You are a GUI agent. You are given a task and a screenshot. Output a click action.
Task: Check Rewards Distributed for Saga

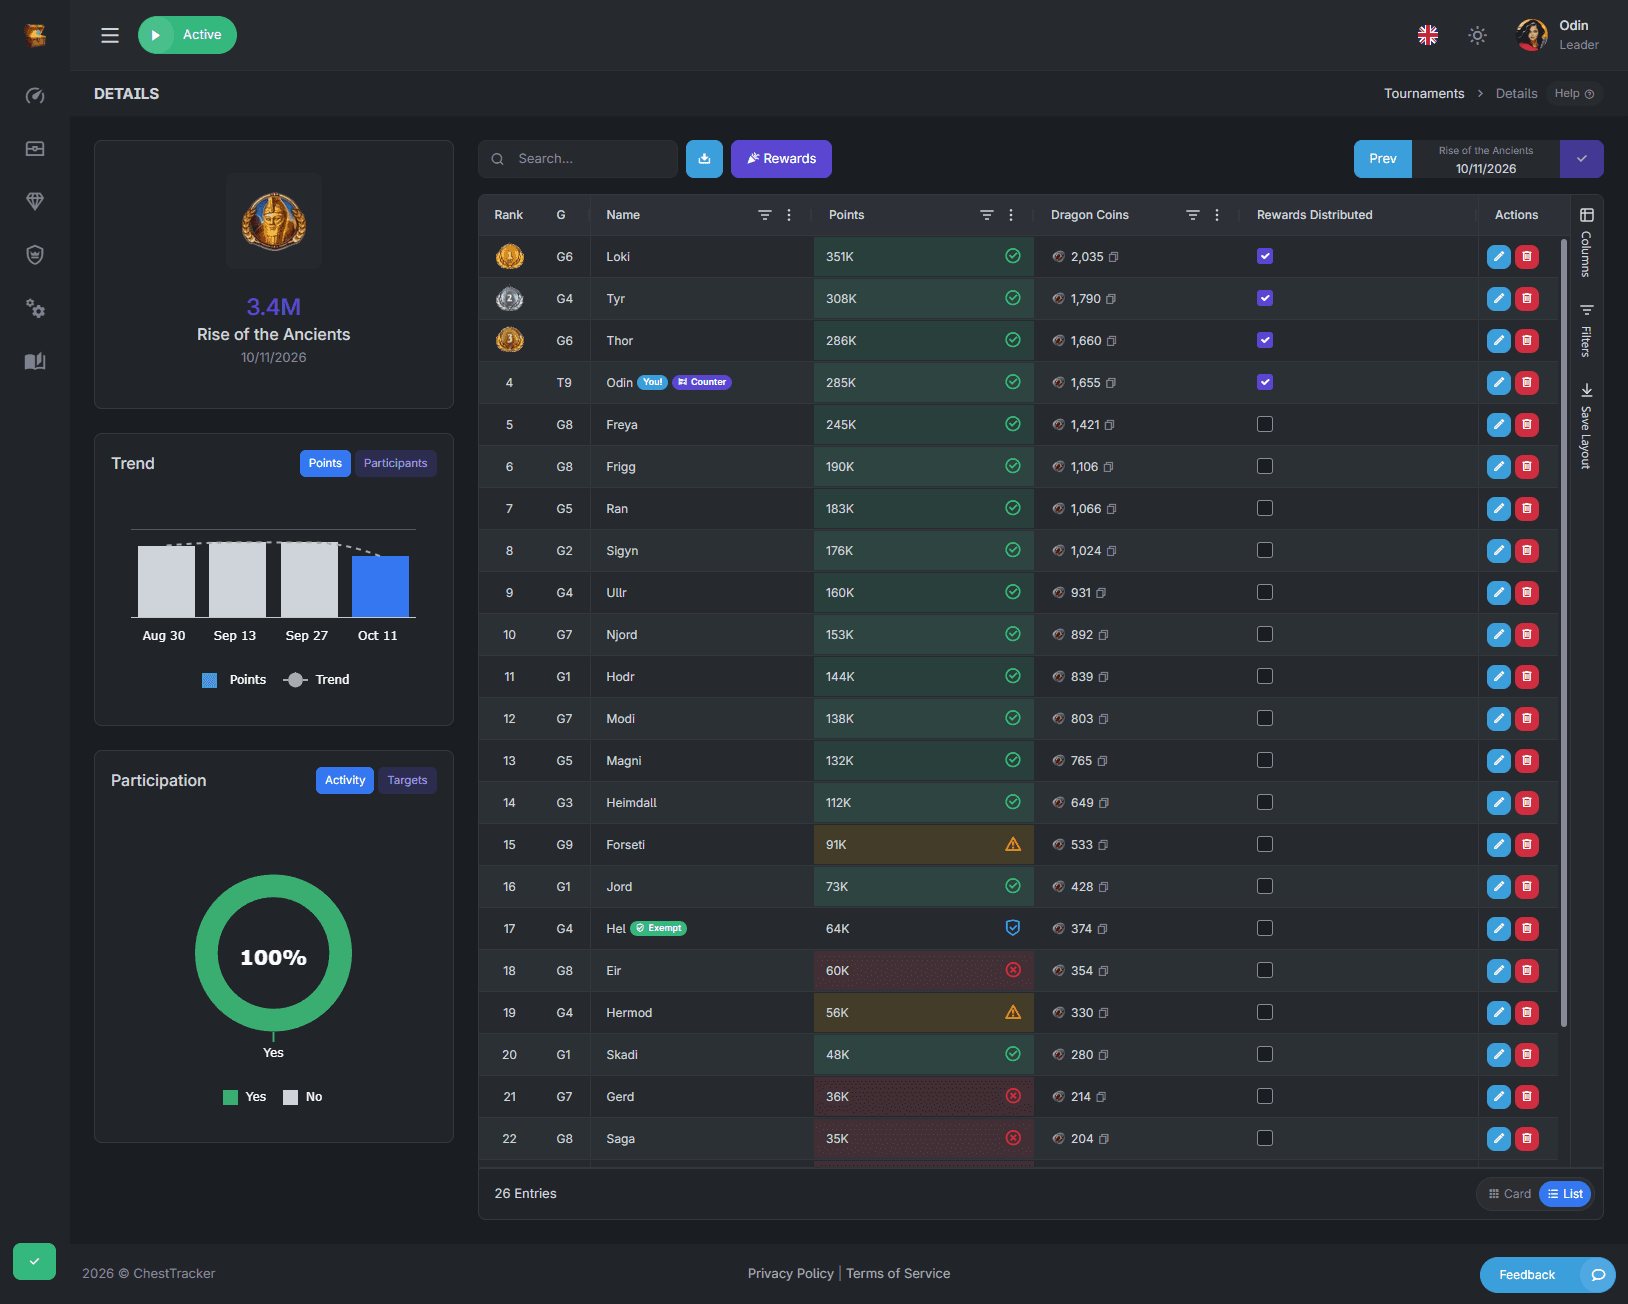point(1265,1138)
